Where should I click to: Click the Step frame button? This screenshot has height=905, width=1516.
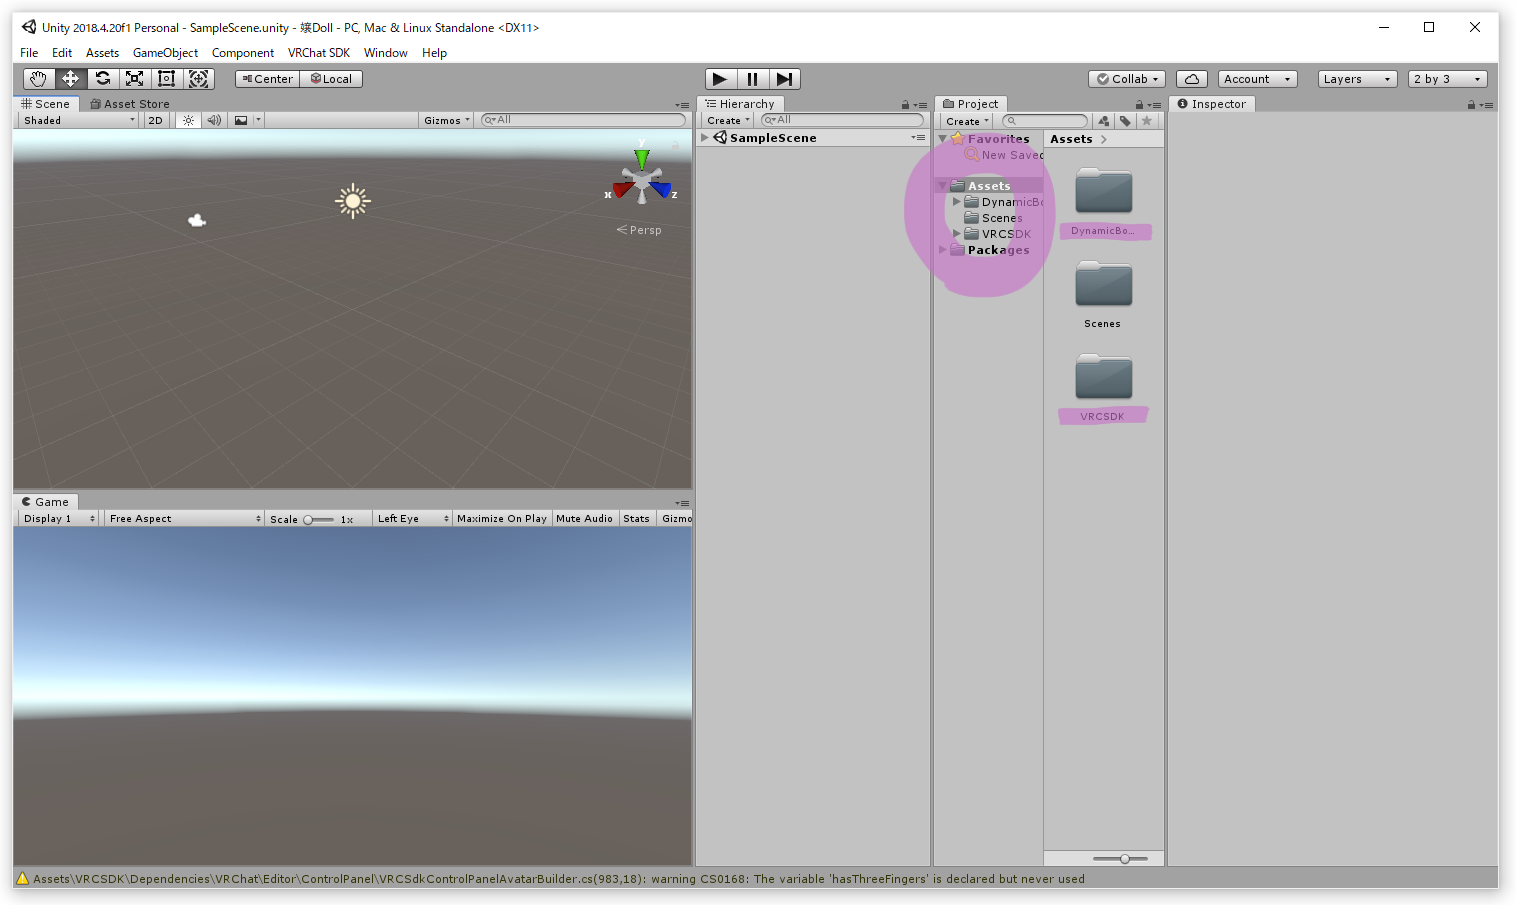[x=784, y=79]
